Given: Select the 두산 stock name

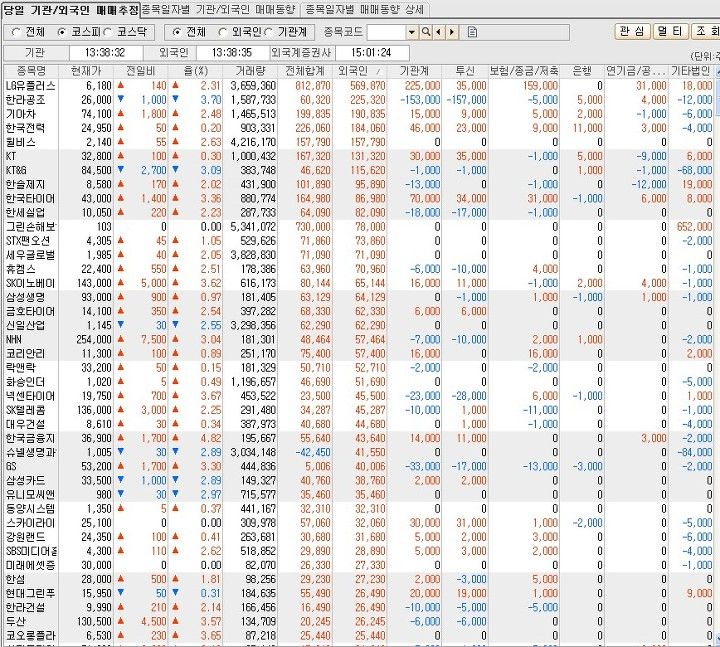Looking at the screenshot, I should click(x=15, y=622).
